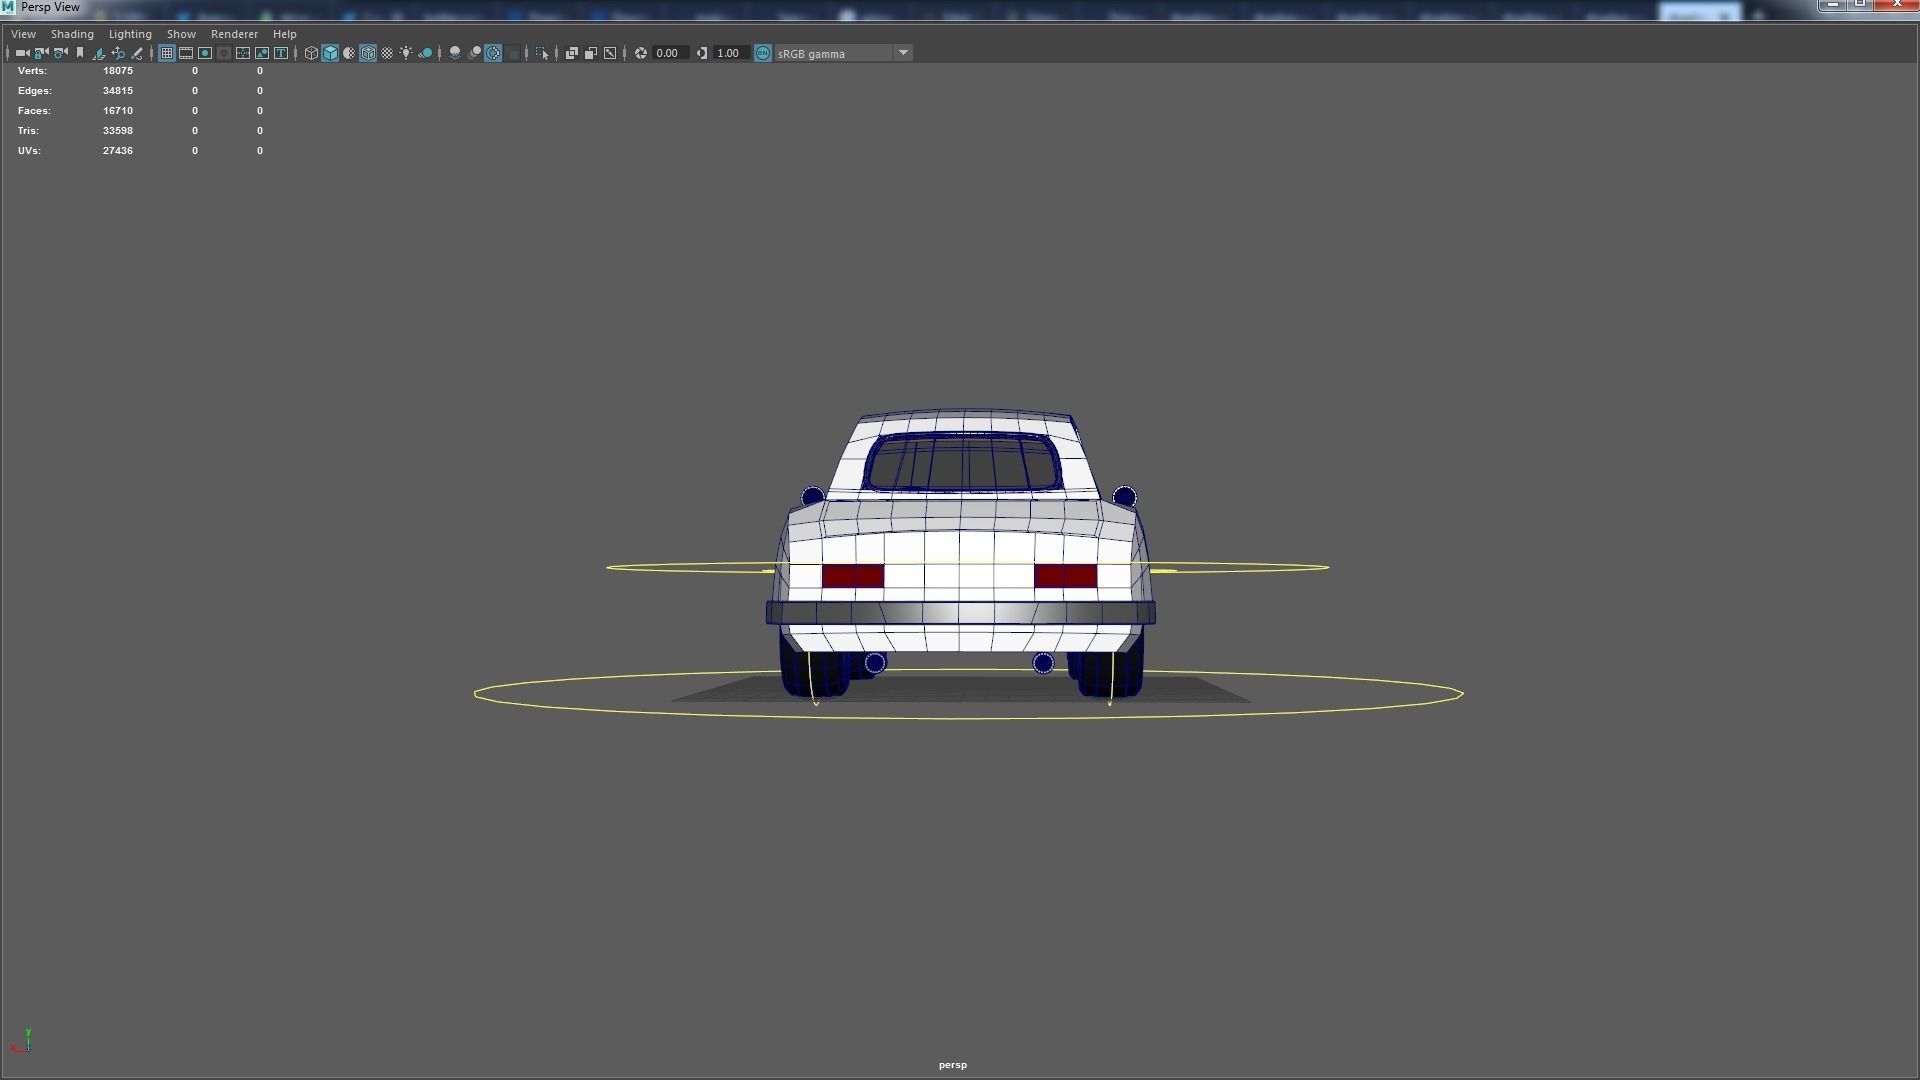Open the Show menu
Image resolution: width=1920 pixels, height=1080 pixels.
tap(181, 34)
